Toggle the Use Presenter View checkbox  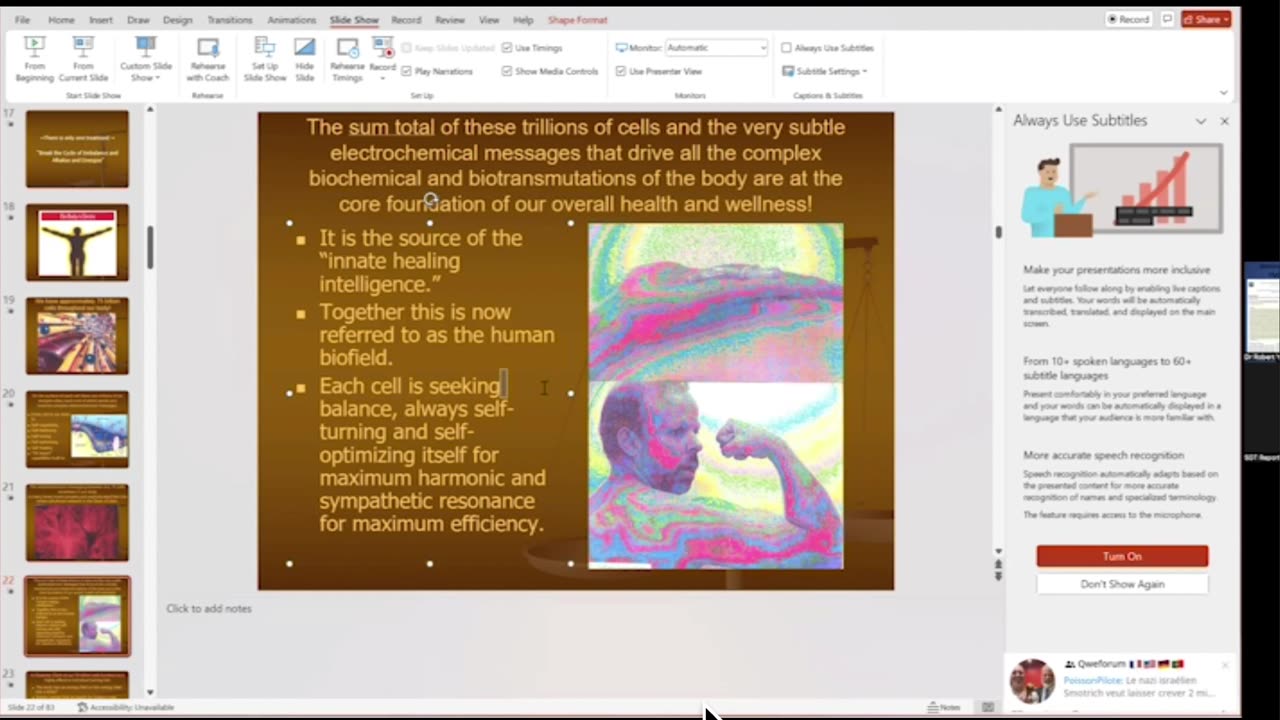pyautogui.click(x=621, y=71)
